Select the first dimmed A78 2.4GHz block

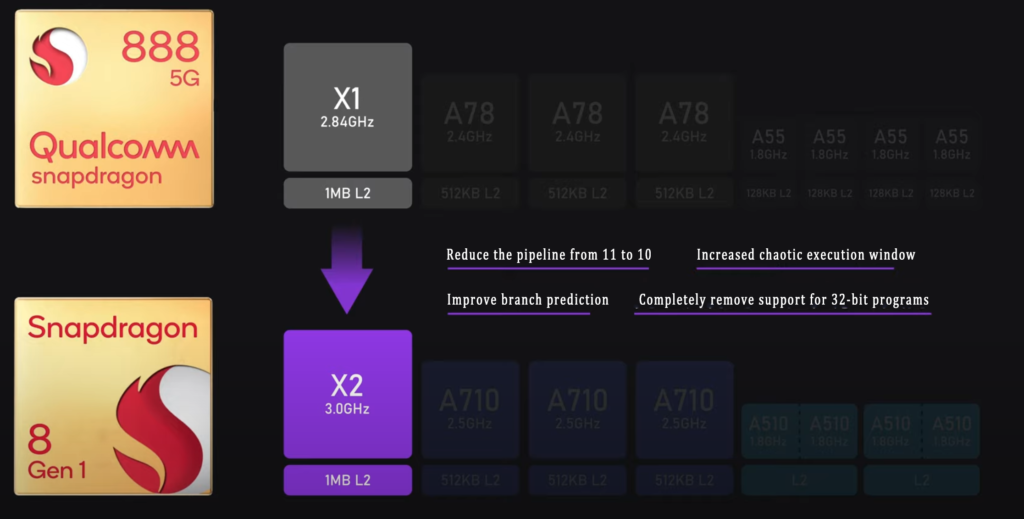click(470, 123)
